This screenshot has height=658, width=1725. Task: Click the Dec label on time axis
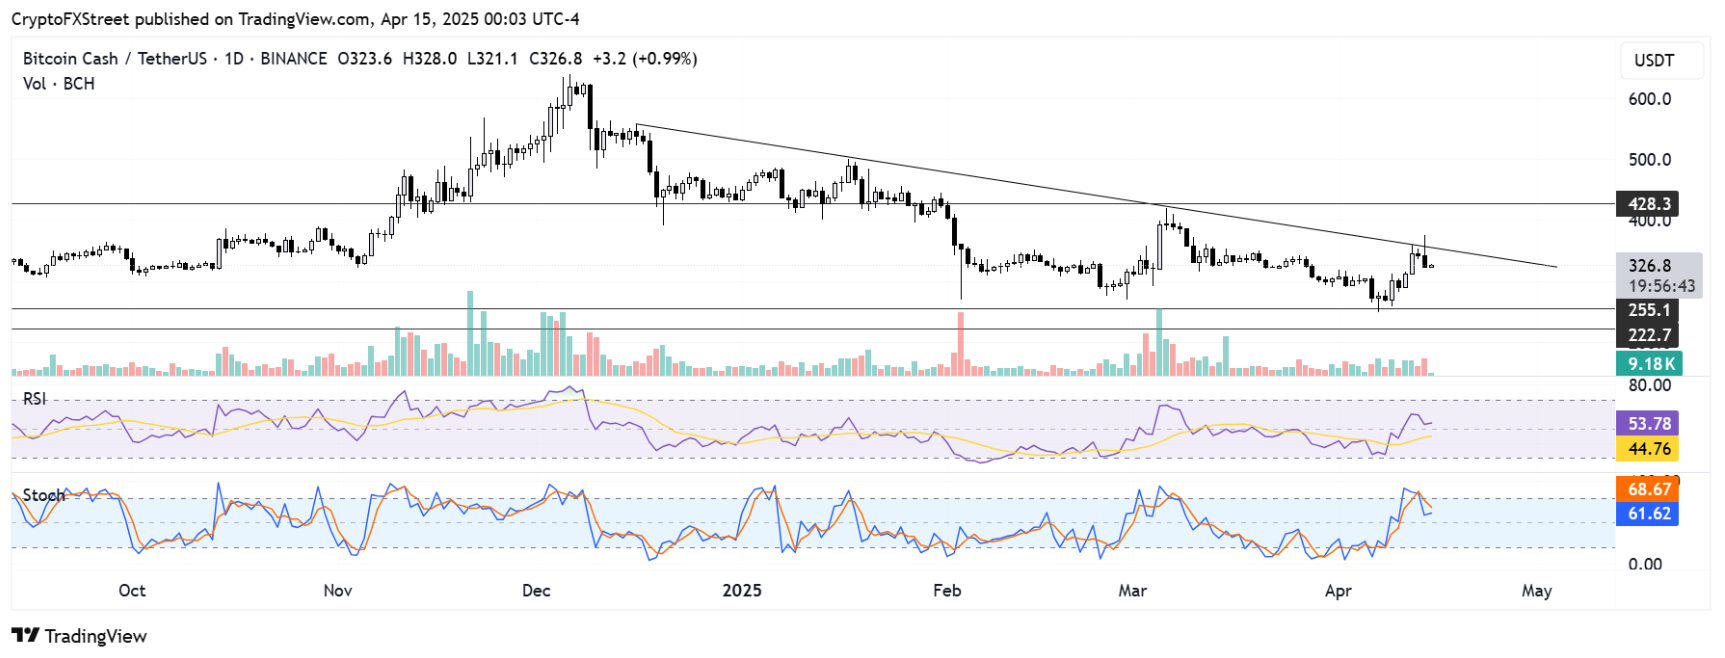(x=536, y=591)
